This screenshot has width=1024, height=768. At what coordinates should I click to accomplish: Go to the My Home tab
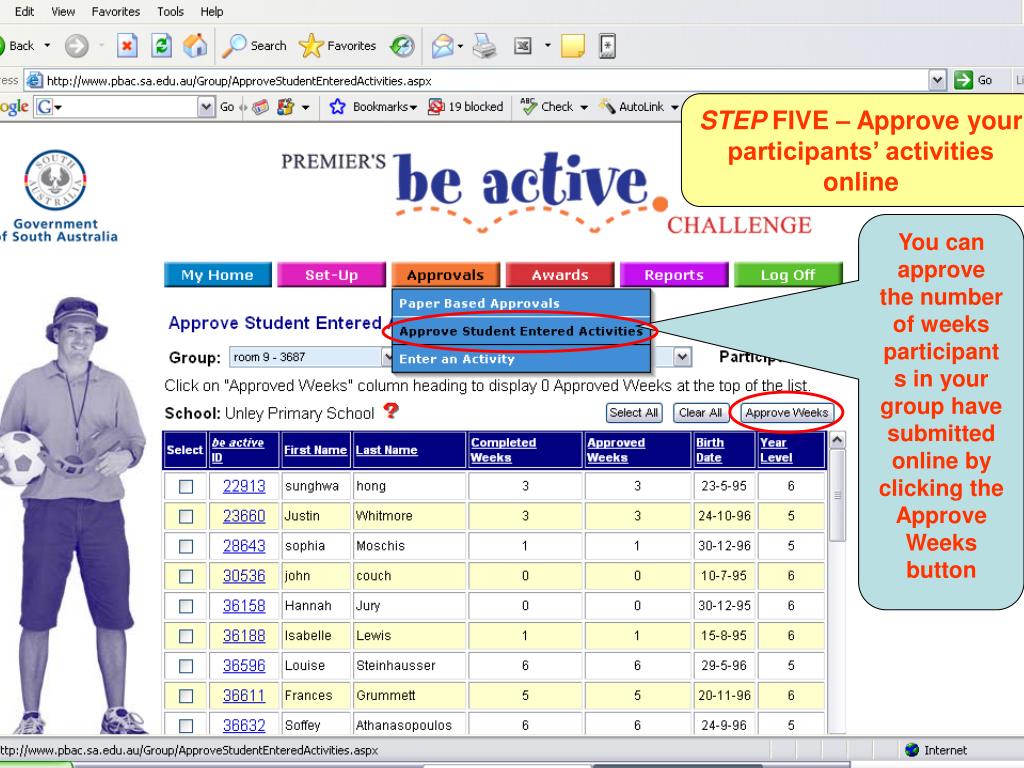[217, 275]
